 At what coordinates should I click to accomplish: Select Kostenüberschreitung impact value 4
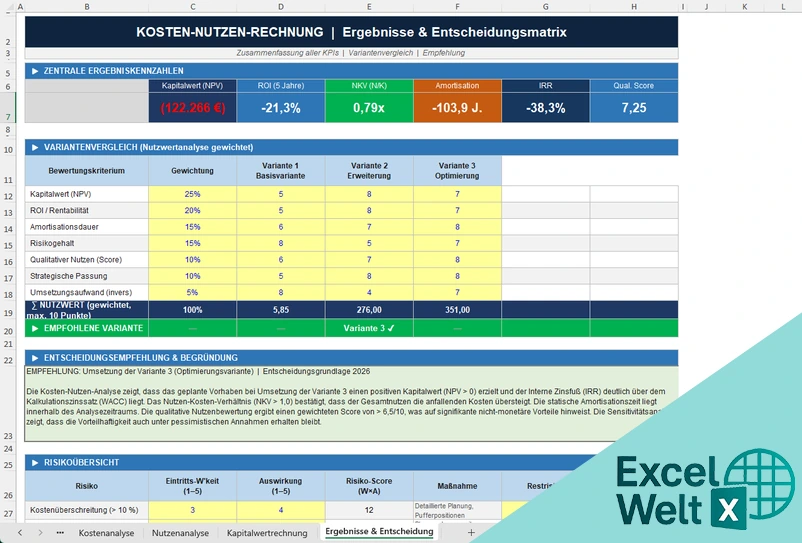[x=281, y=510]
